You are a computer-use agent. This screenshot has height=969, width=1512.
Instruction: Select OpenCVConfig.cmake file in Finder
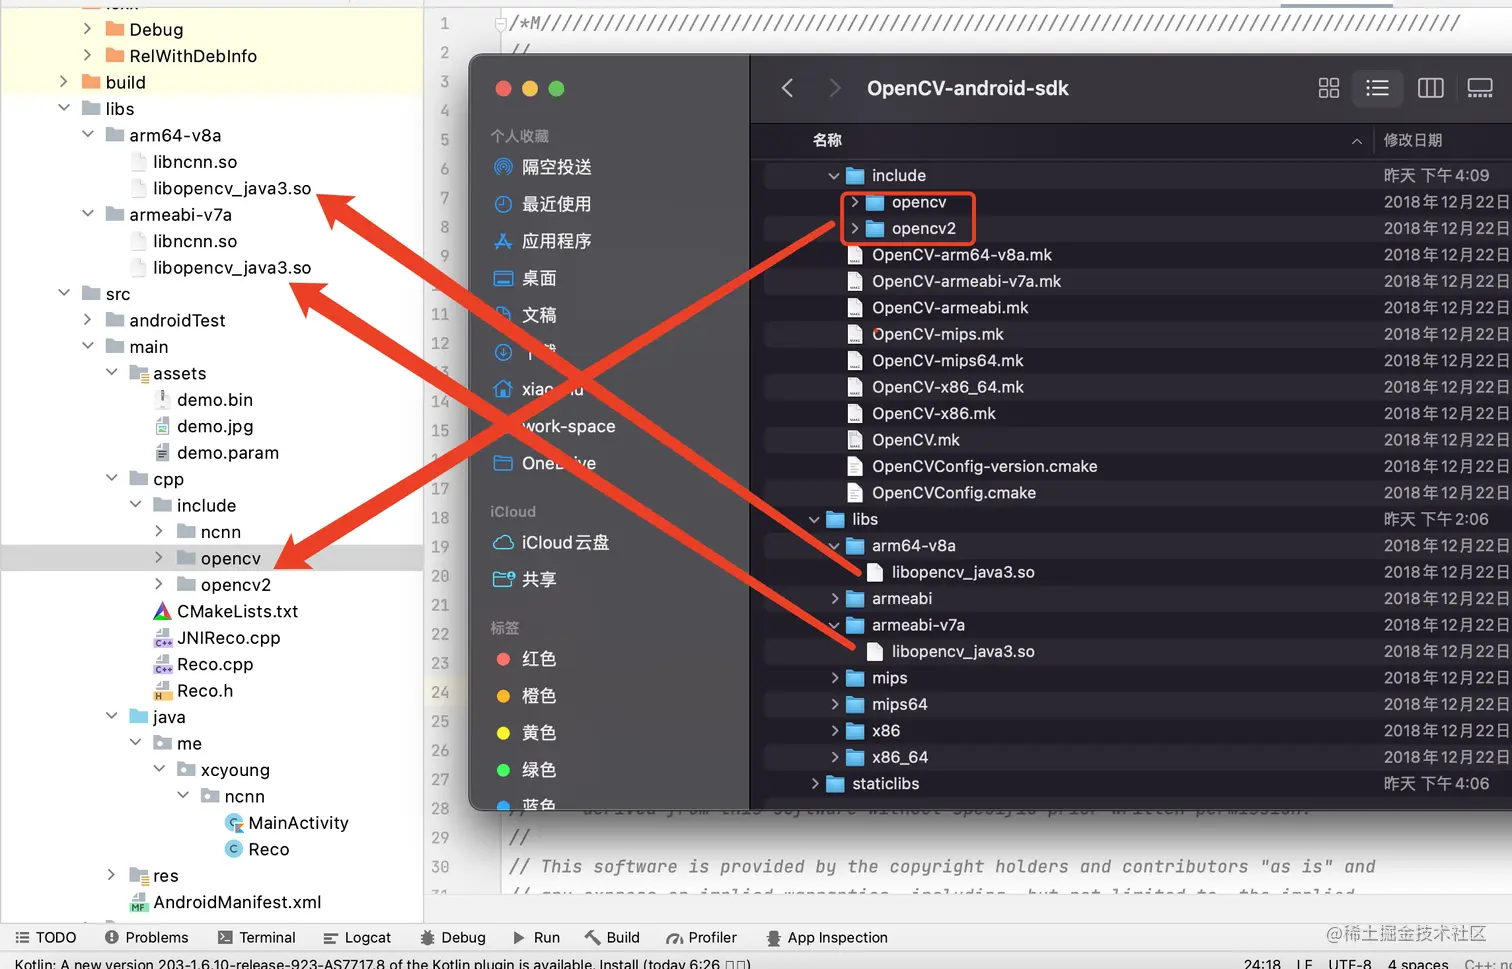tap(953, 493)
